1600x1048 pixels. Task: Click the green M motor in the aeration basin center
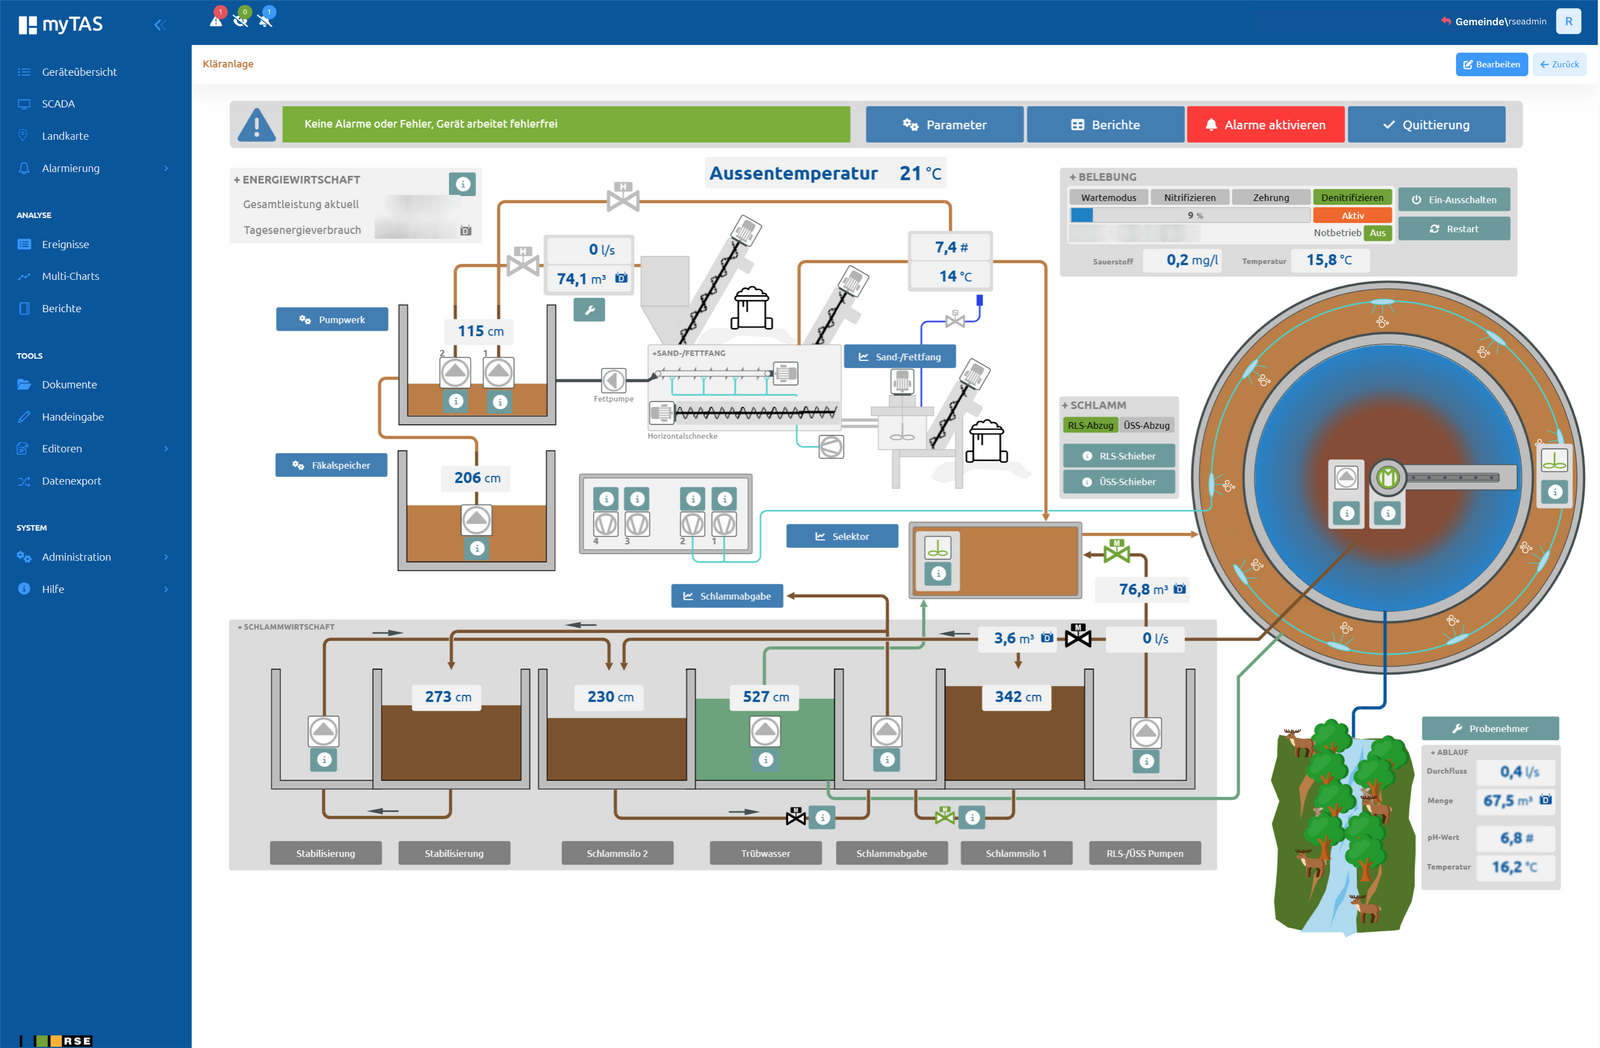pos(1387,478)
